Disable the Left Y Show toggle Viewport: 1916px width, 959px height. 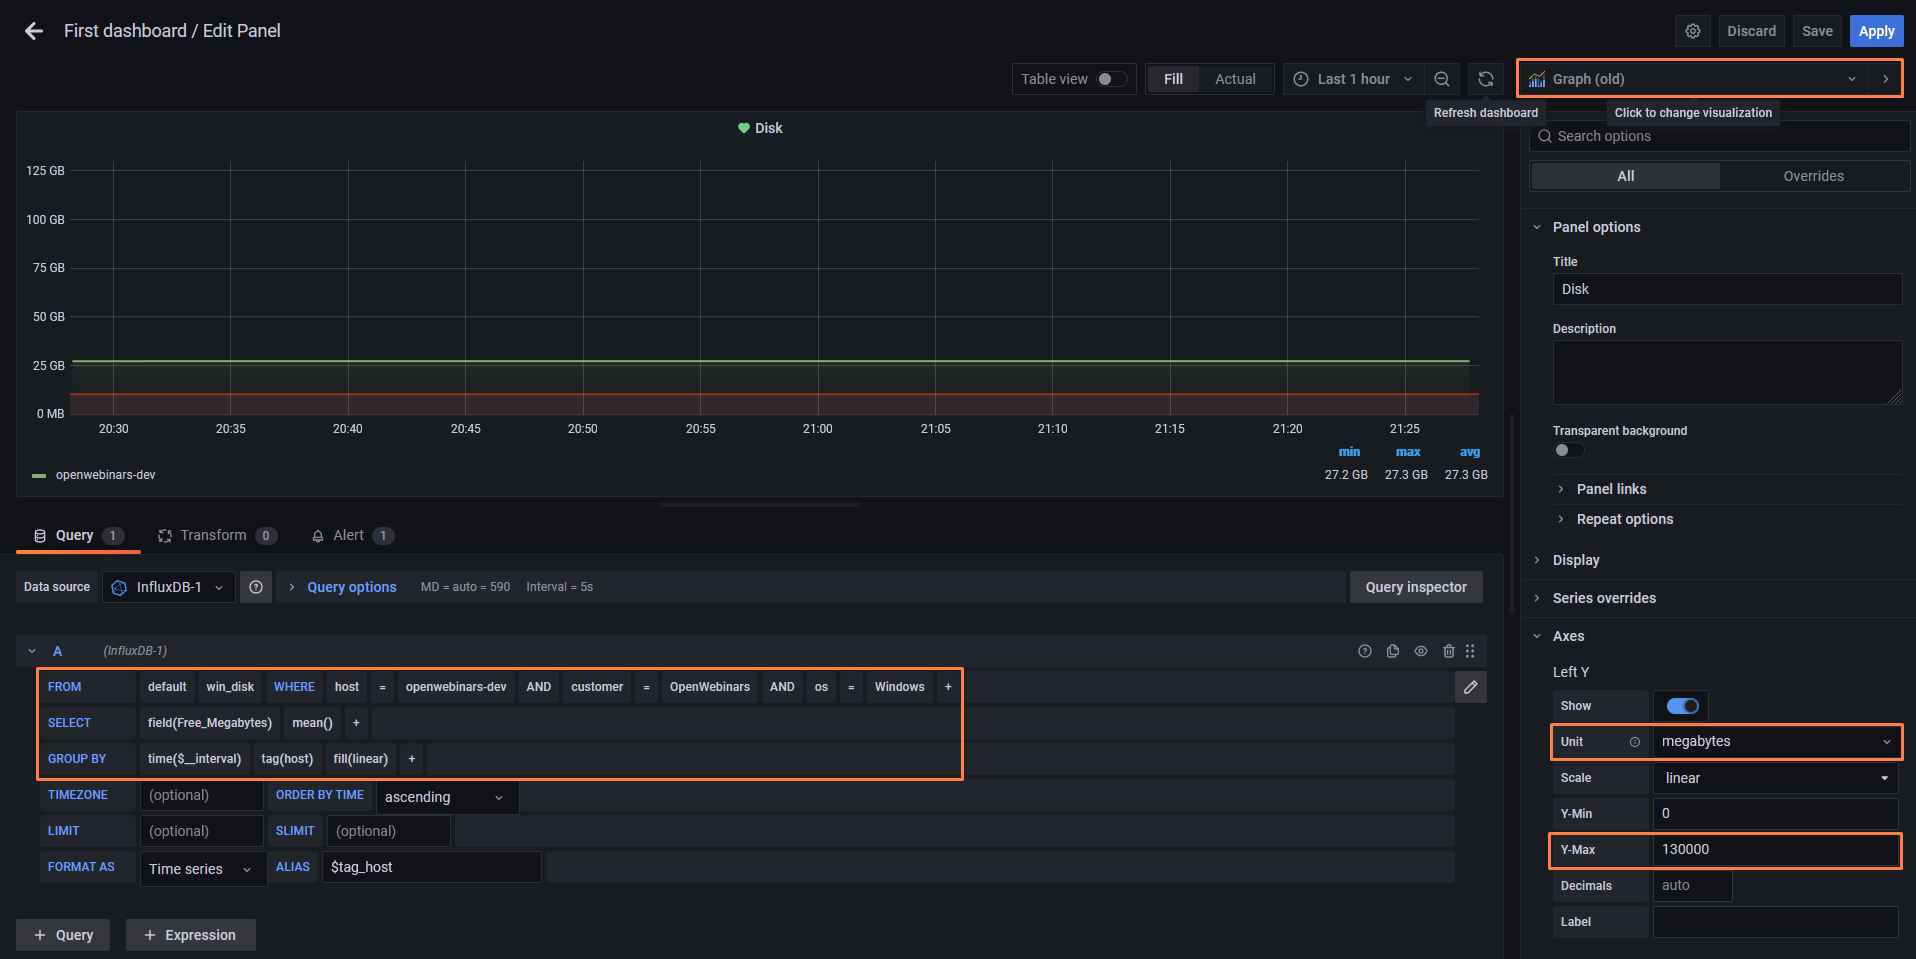coord(1680,705)
